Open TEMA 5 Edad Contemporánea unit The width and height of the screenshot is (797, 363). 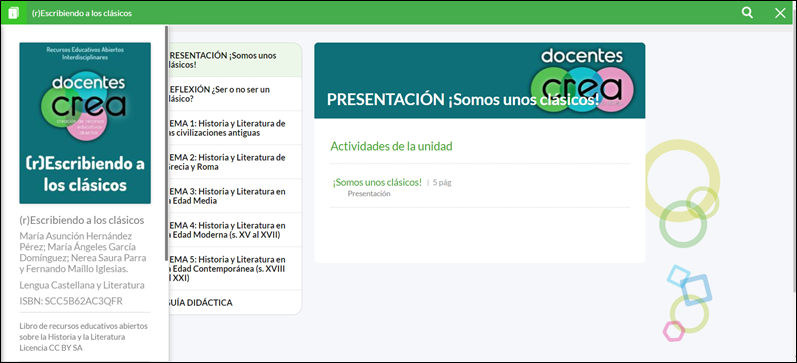pyautogui.click(x=235, y=269)
